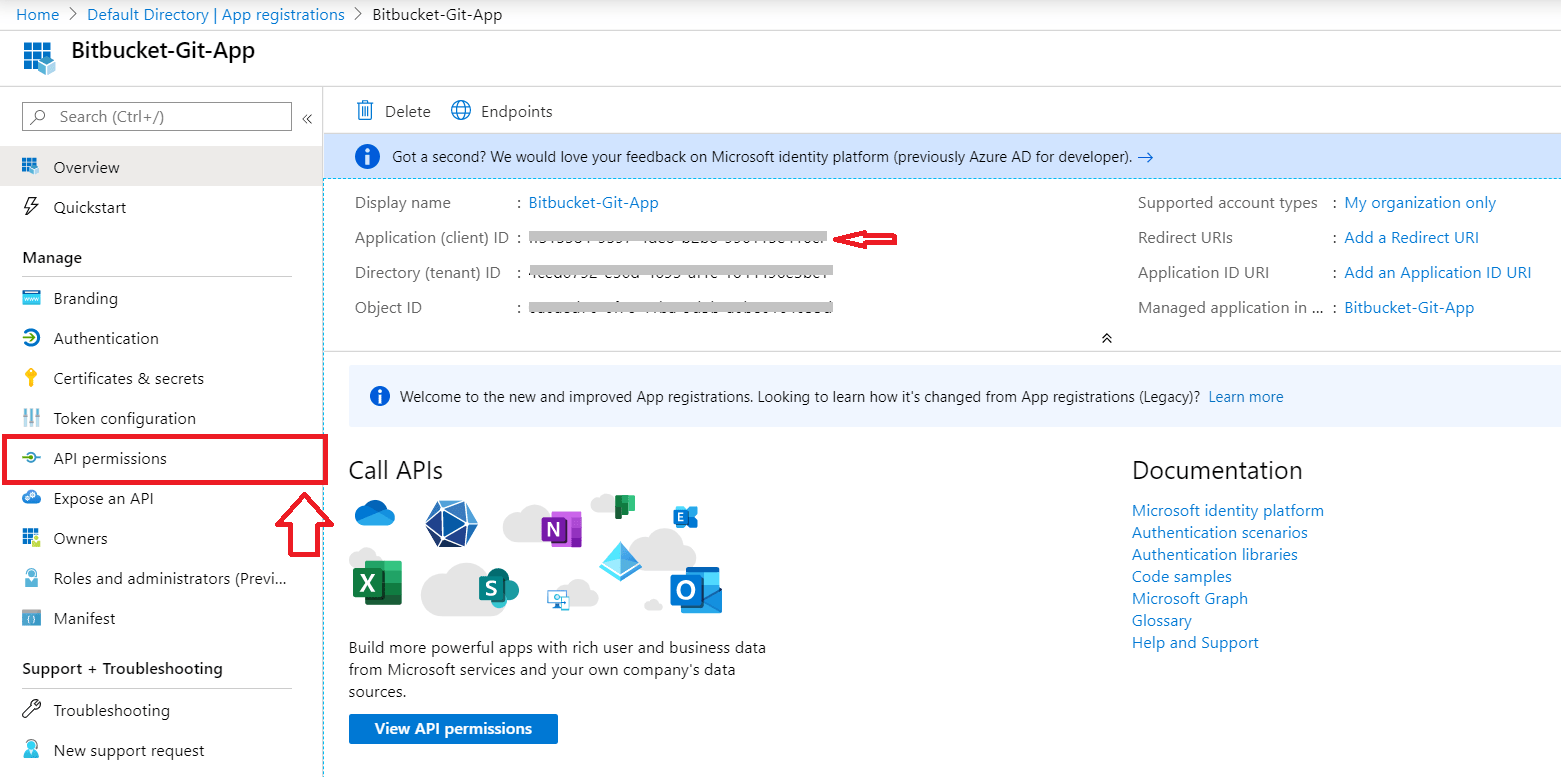This screenshot has width=1561, height=777.
Task: Click the Bitbucket-Git-App display name link
Action: pyautogui.click(x=593, y=202)
